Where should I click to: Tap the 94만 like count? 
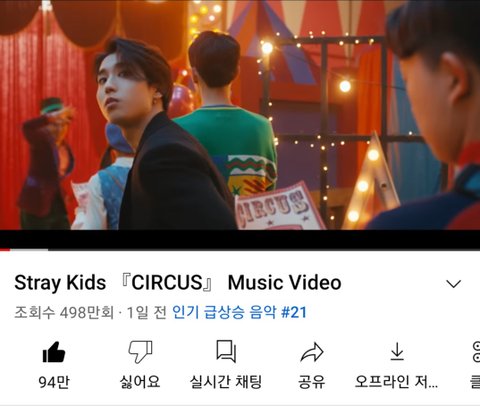point(54,382)
